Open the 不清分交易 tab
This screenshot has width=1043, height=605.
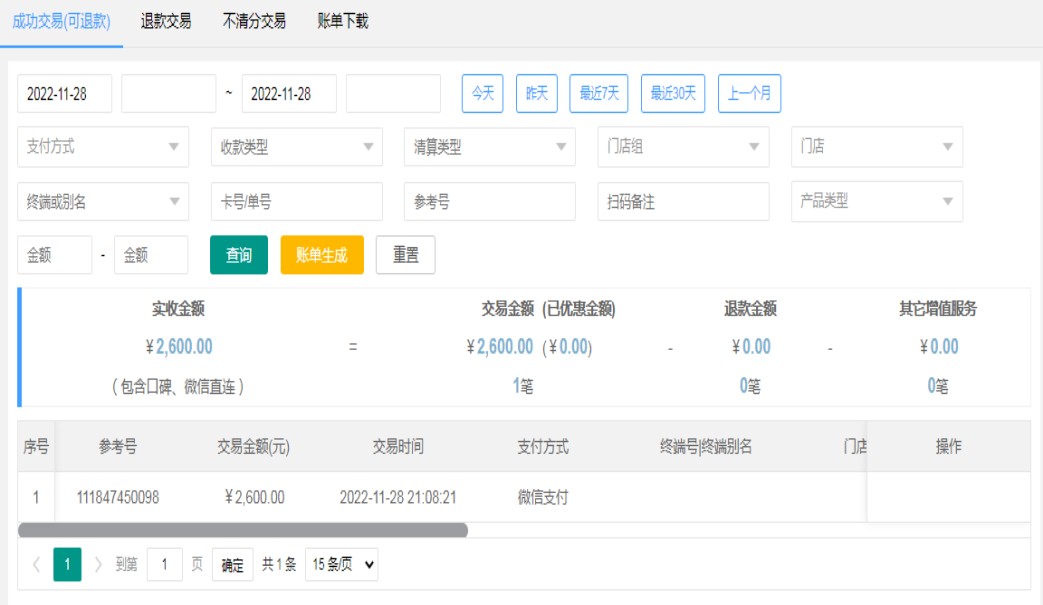254,21
